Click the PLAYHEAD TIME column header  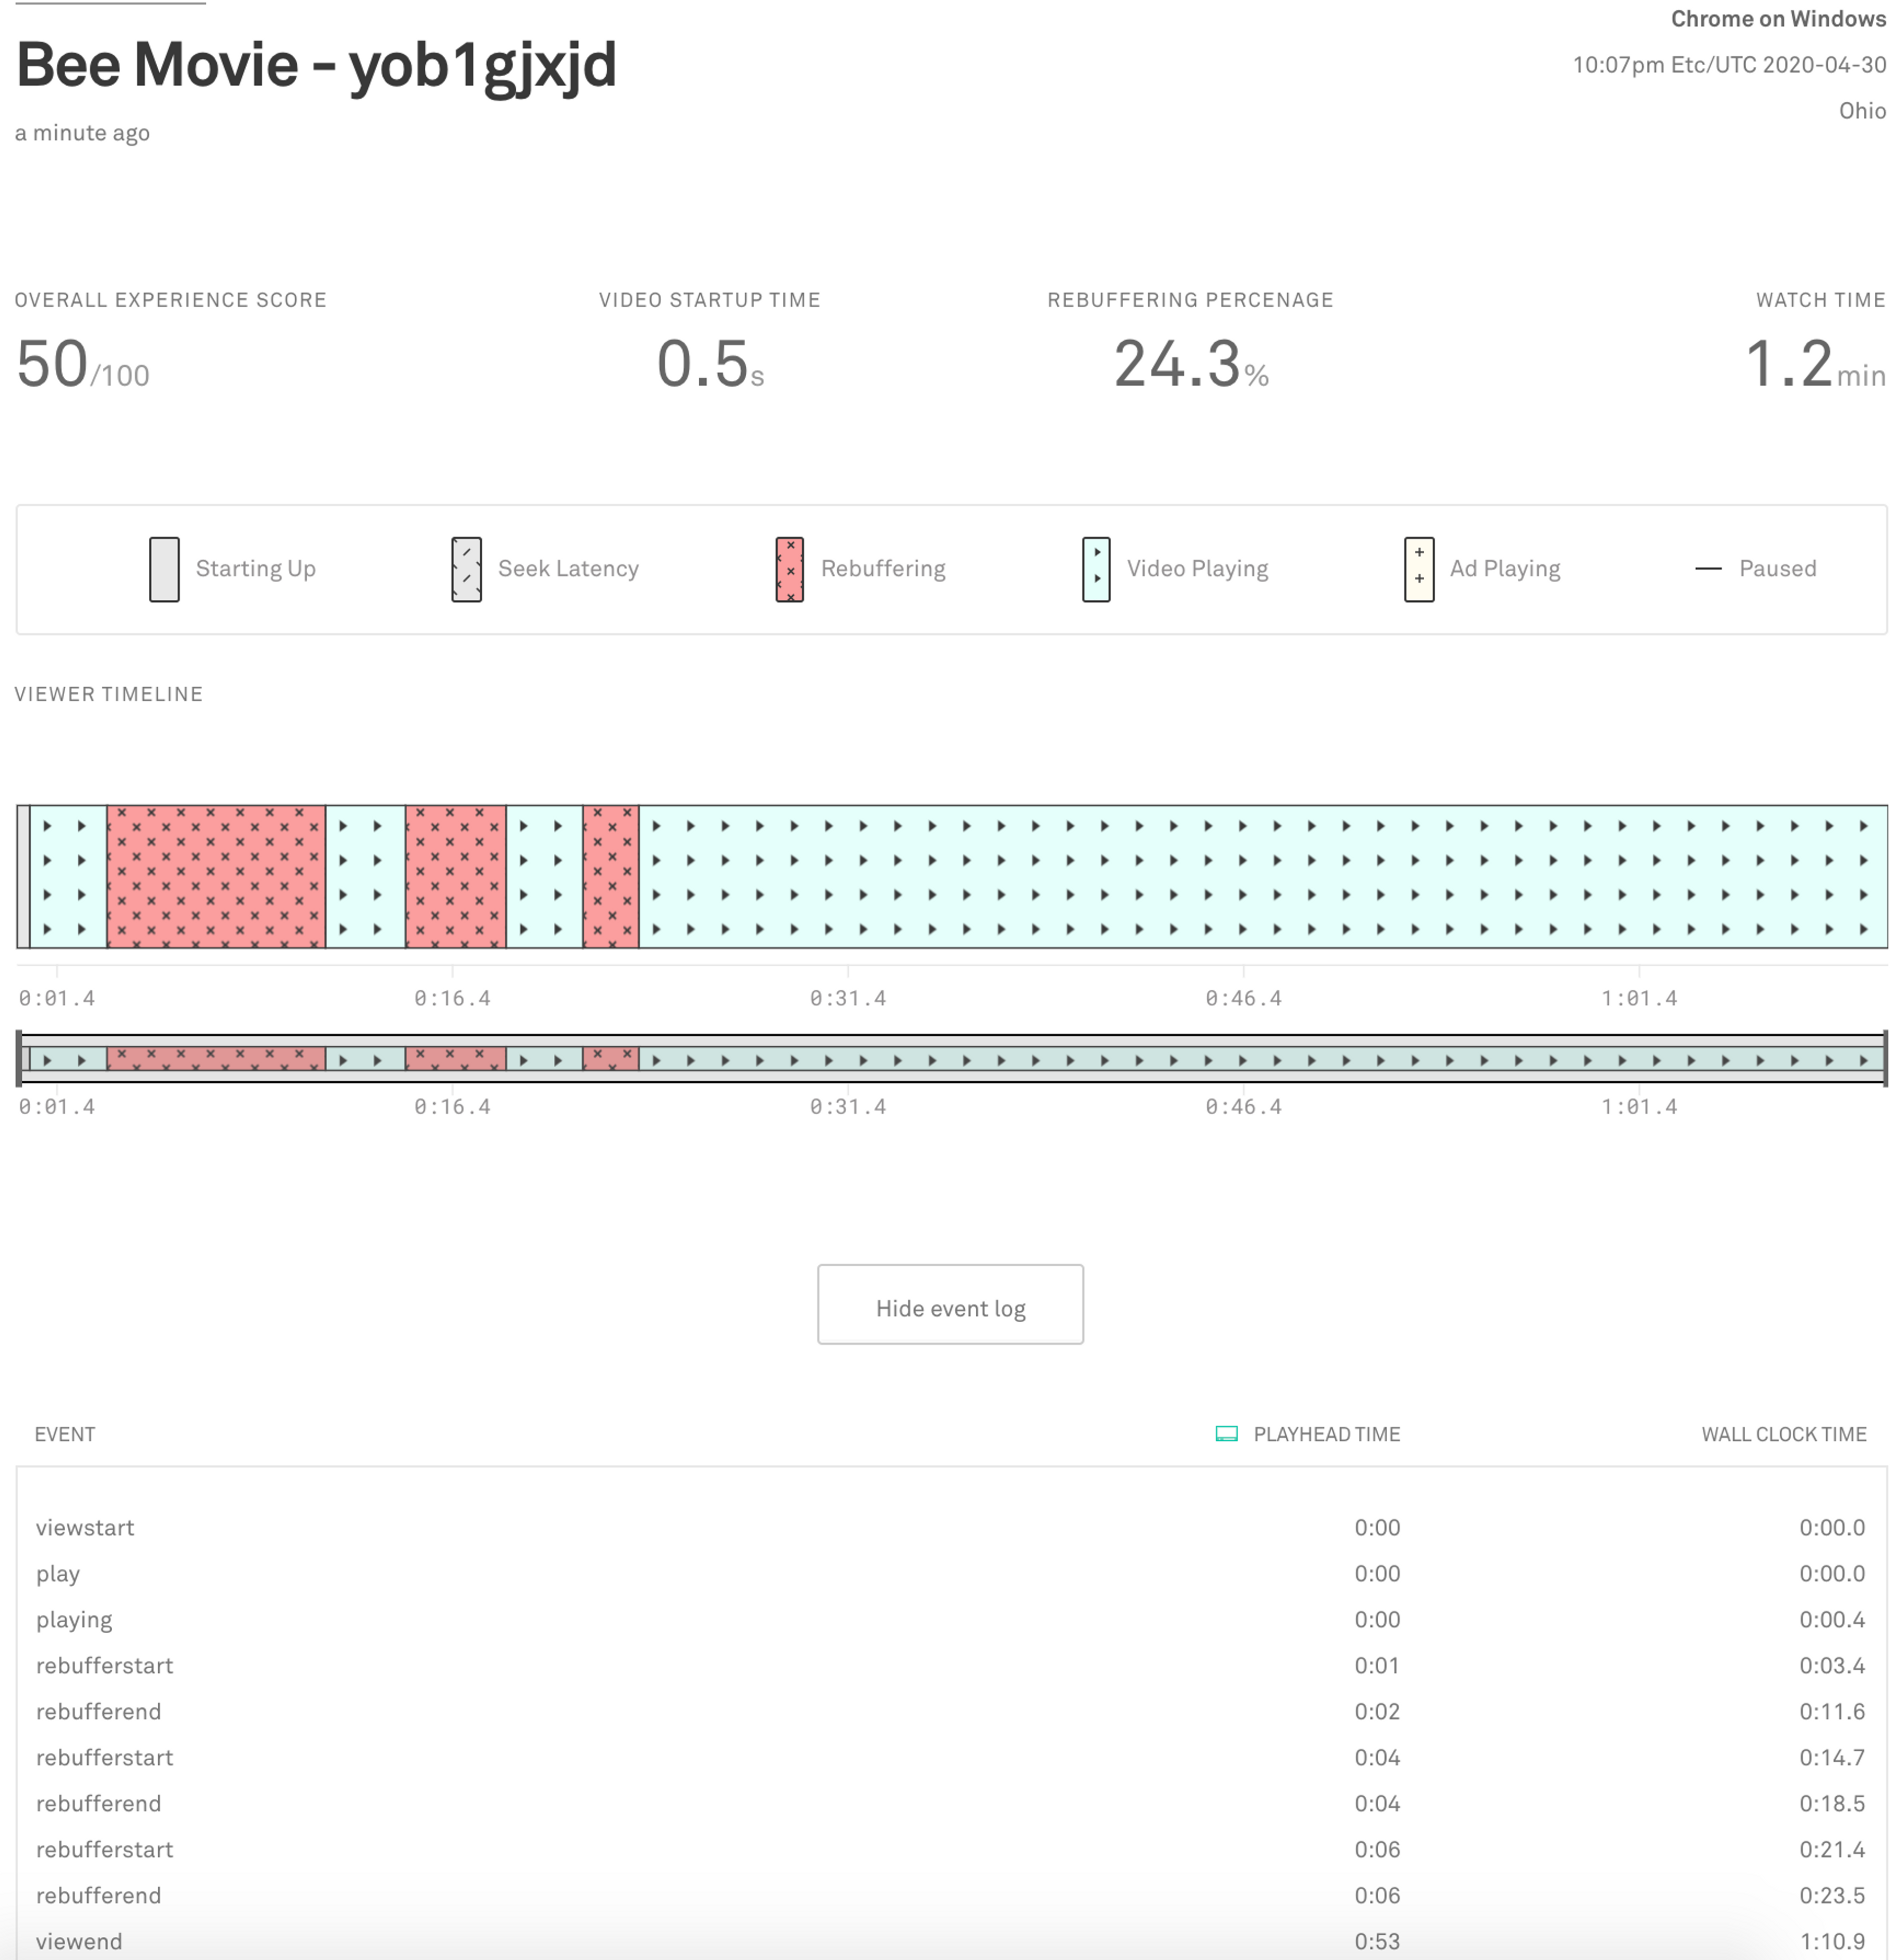tap(1326, 1434)
